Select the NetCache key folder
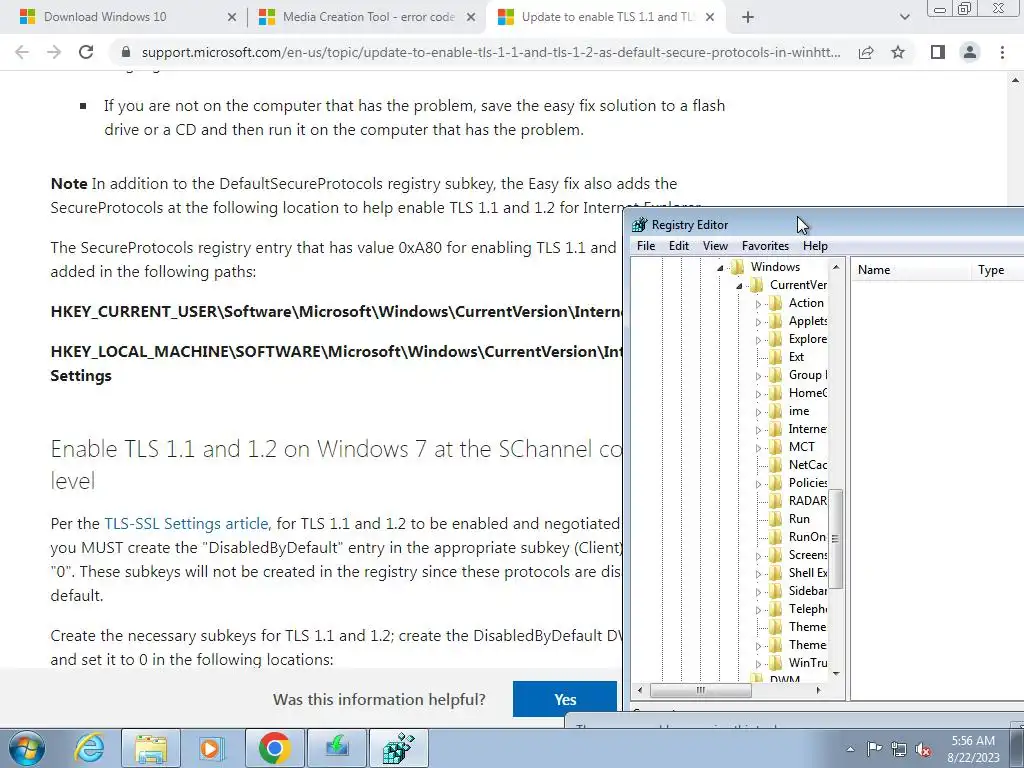 pyautogui.click(x=798, y=464)
